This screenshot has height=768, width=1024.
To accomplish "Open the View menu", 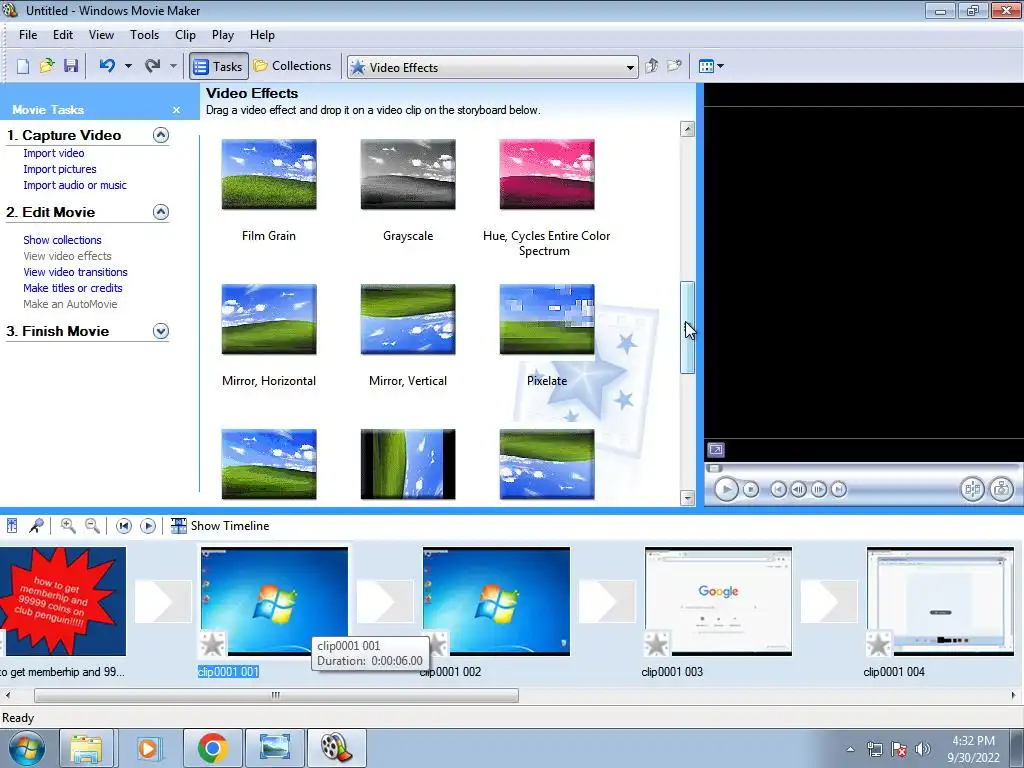I will coord(101,35).
